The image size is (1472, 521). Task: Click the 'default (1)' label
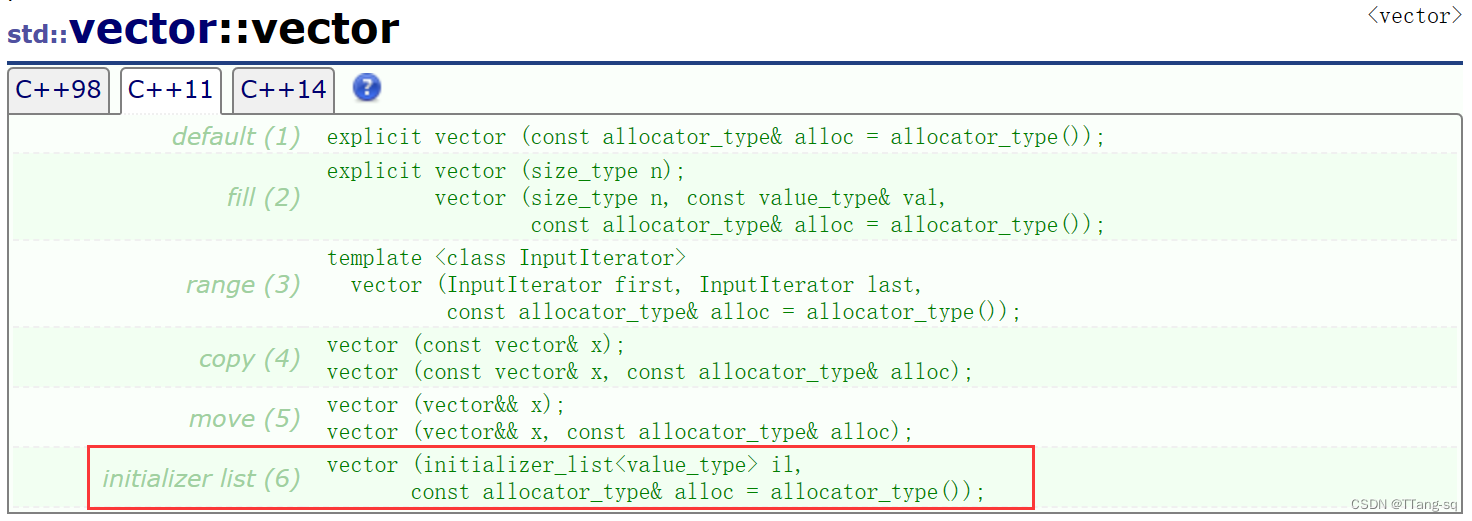click(236, 137)
